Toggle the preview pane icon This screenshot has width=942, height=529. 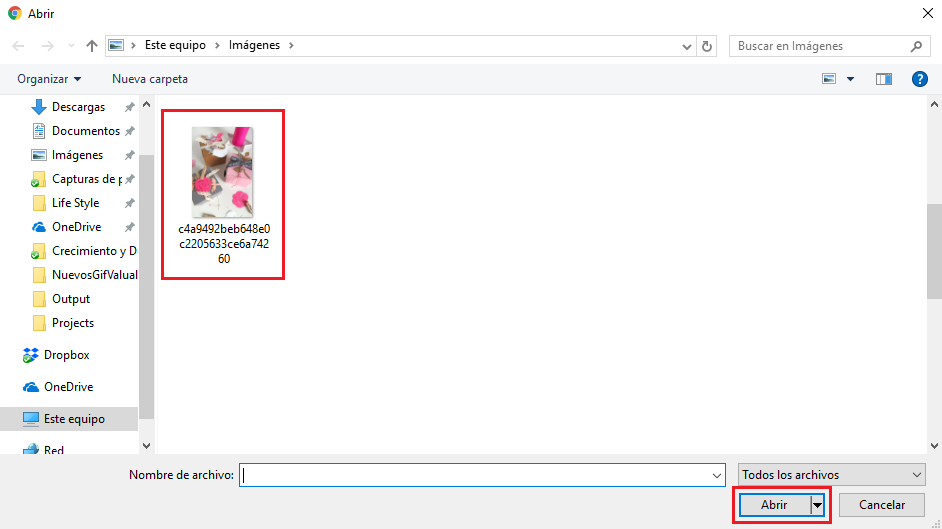(883, 79)
